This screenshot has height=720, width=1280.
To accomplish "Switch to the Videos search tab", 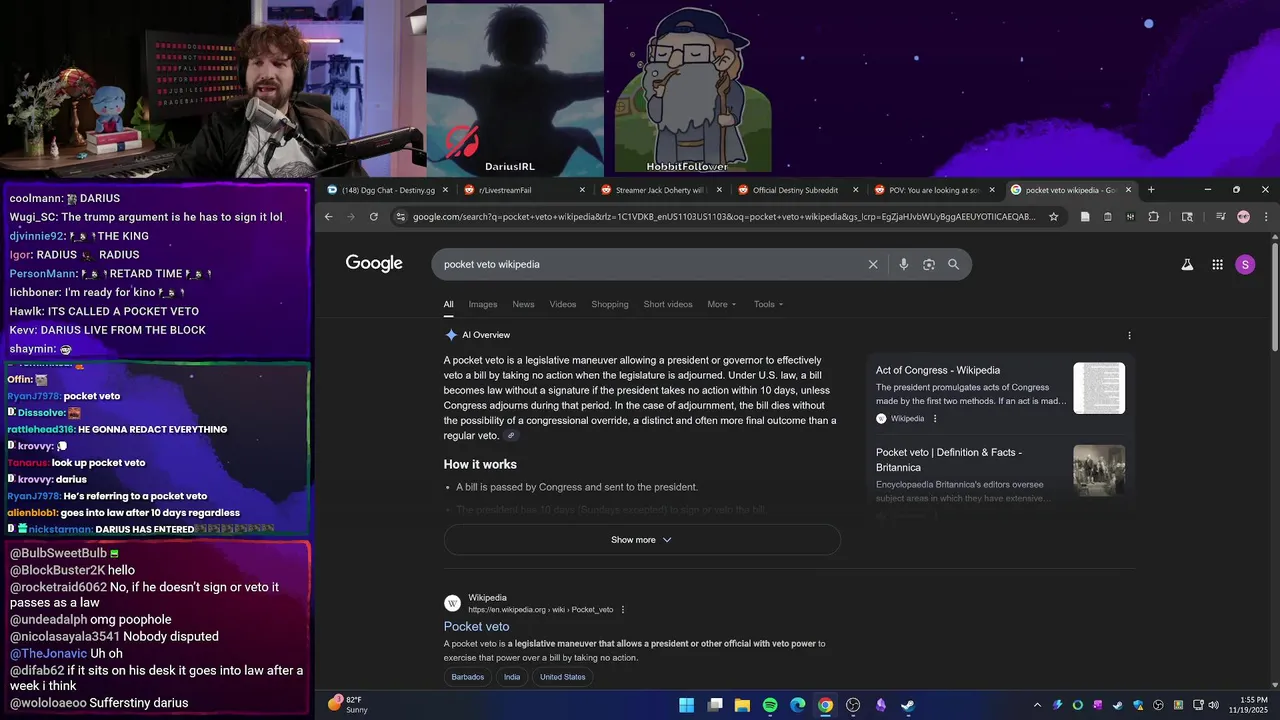I will [x=563, y=304].
